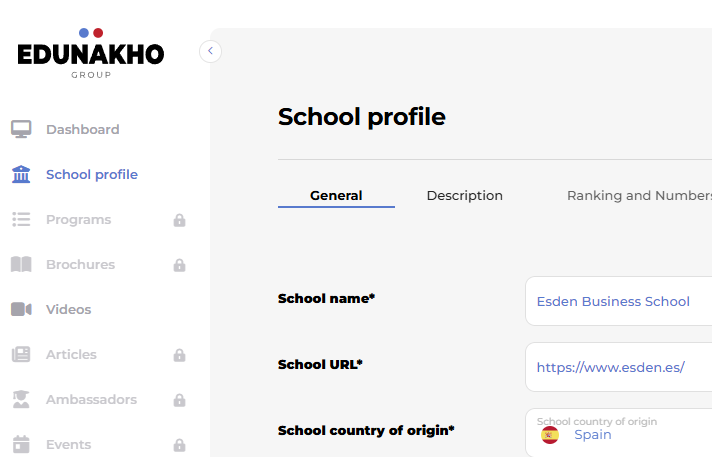
Task: Click into the School name field
Action: [x=620, y=301]
